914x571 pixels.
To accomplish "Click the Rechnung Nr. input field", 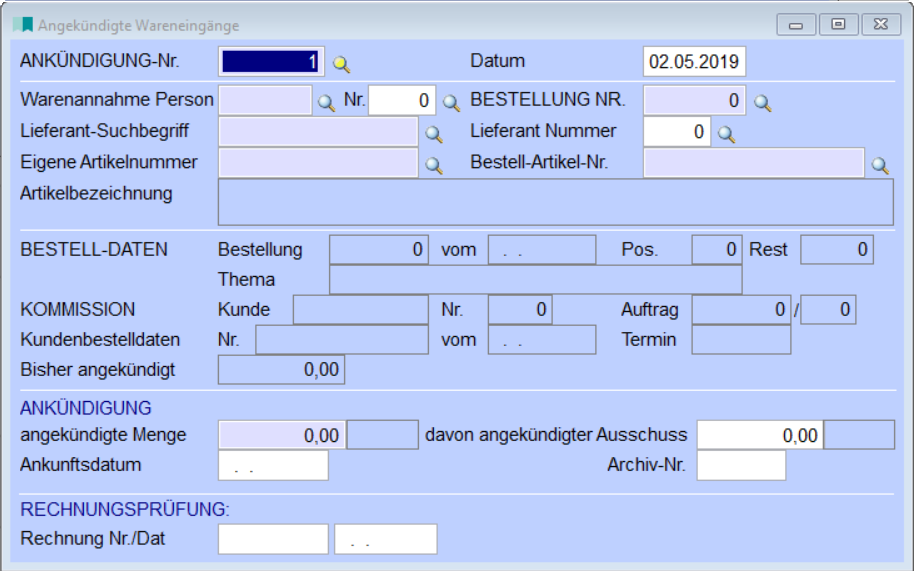I will [273, 539].
